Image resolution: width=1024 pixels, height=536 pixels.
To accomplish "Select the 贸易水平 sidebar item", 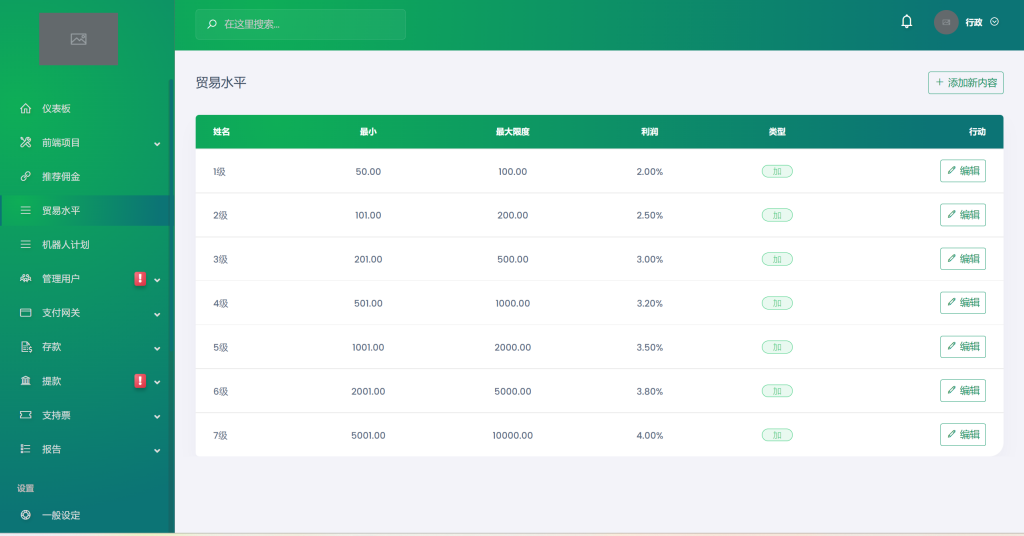I will (x=61, y=211).
